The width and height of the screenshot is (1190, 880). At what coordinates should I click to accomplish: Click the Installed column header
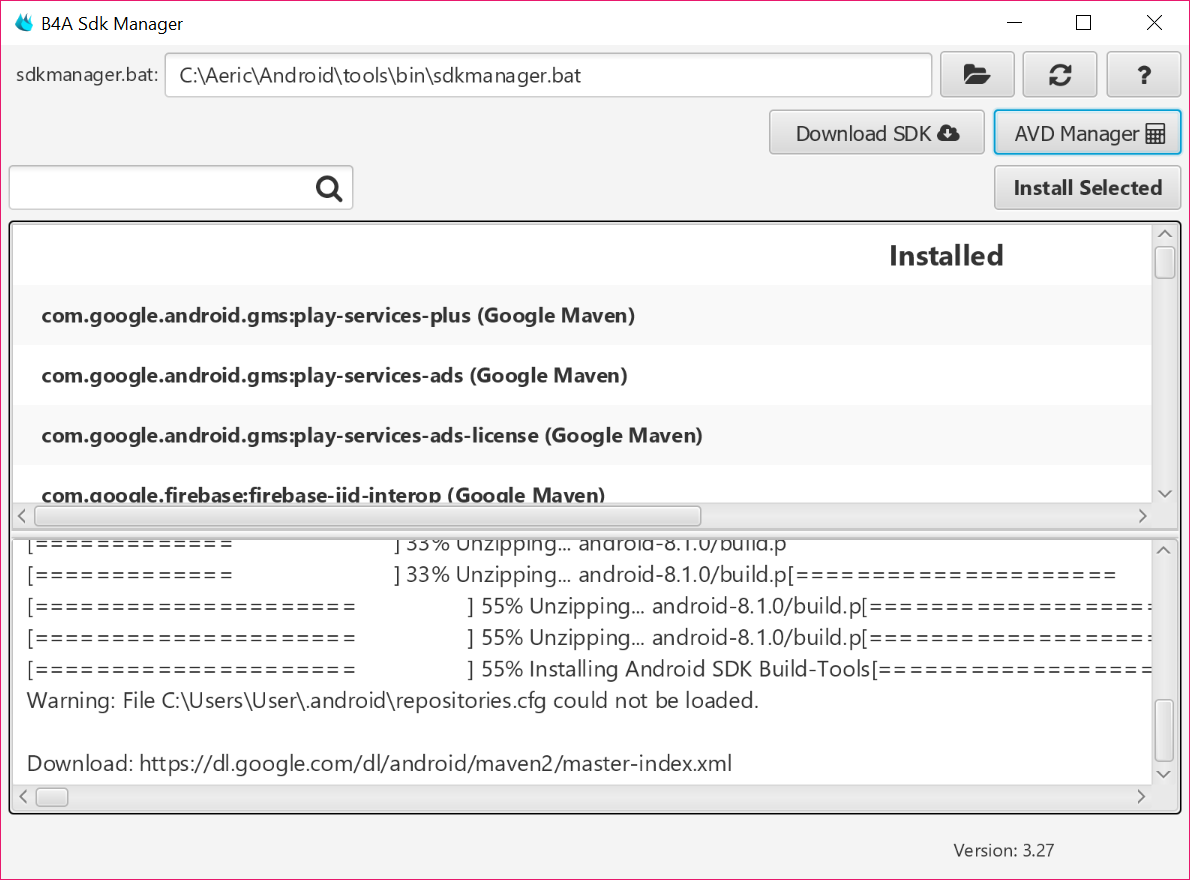(945, 256)
